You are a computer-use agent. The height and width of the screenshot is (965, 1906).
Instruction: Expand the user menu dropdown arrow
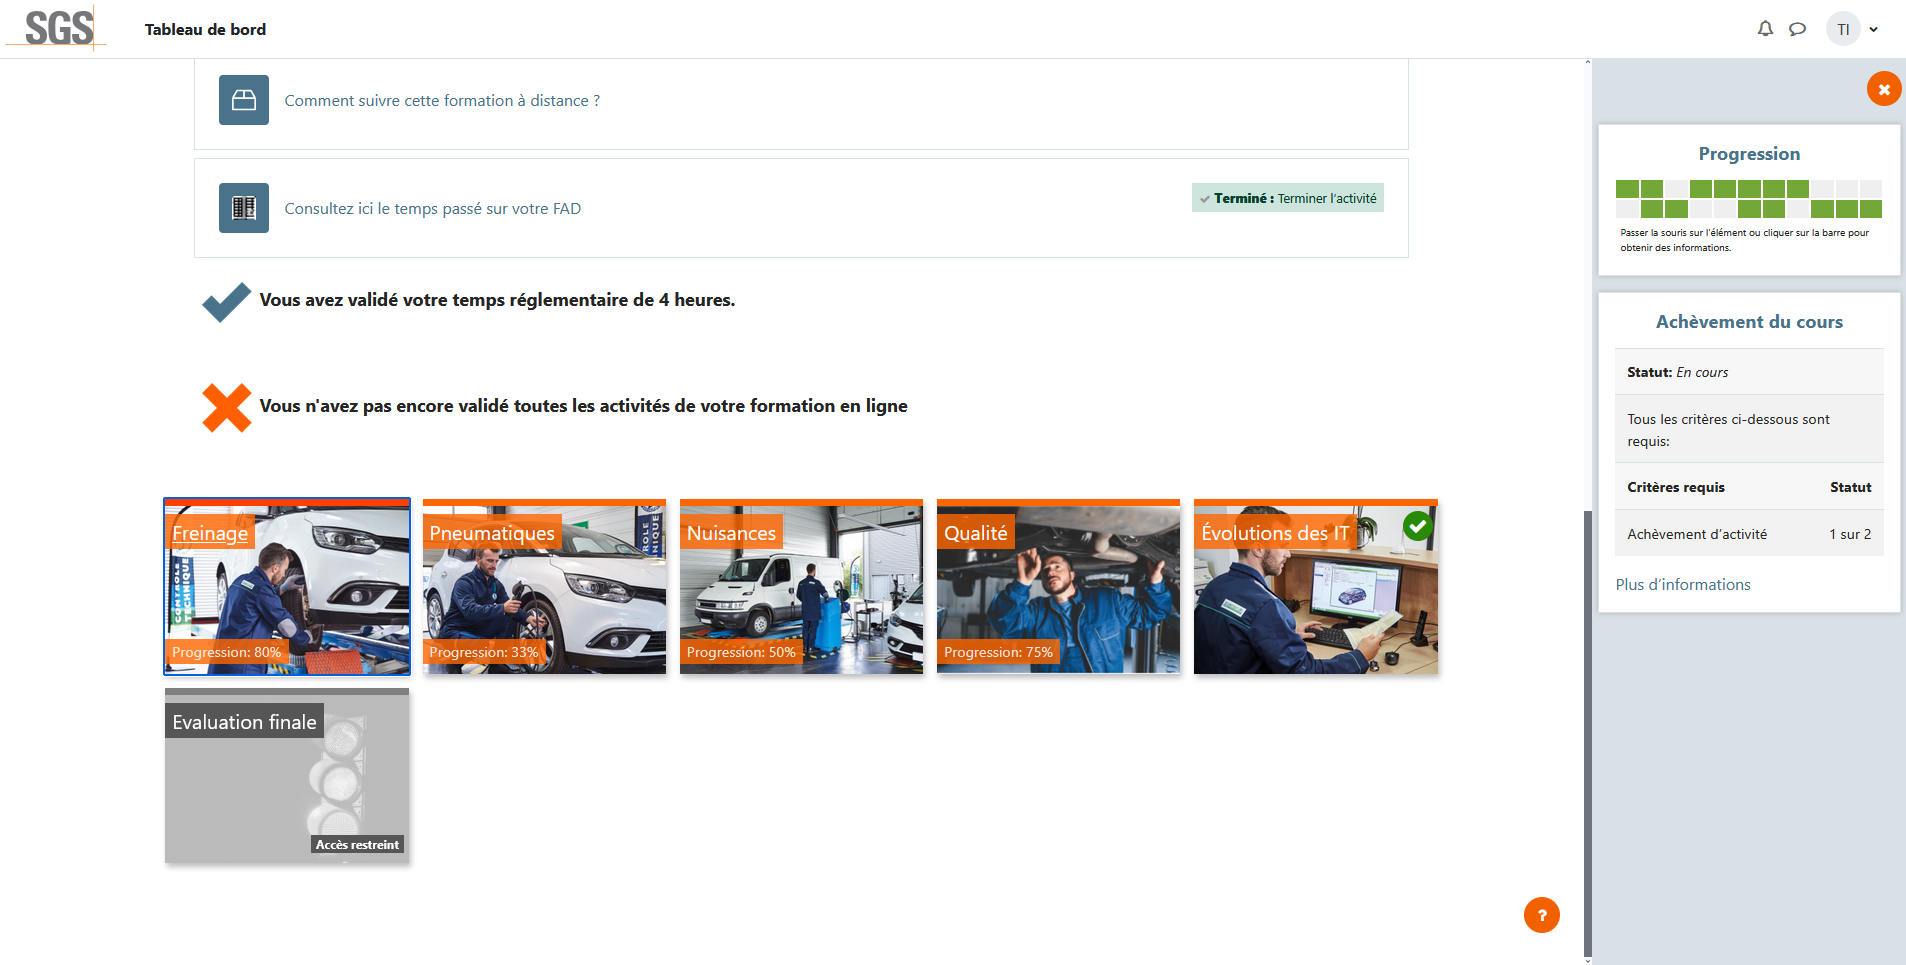(x=1873, y=29)
